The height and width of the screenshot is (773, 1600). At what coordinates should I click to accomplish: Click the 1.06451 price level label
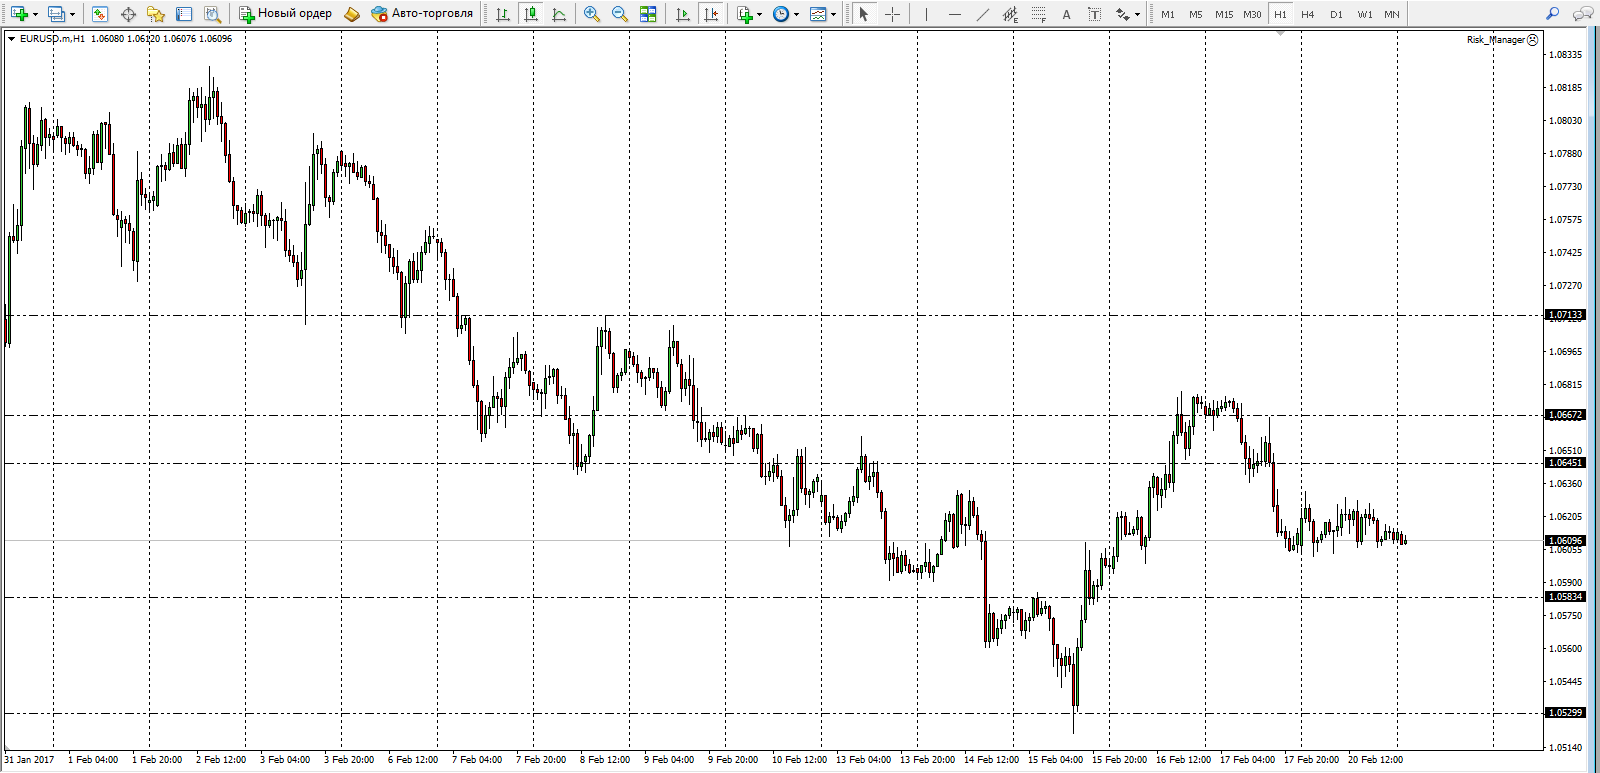tap(1565, 463)
